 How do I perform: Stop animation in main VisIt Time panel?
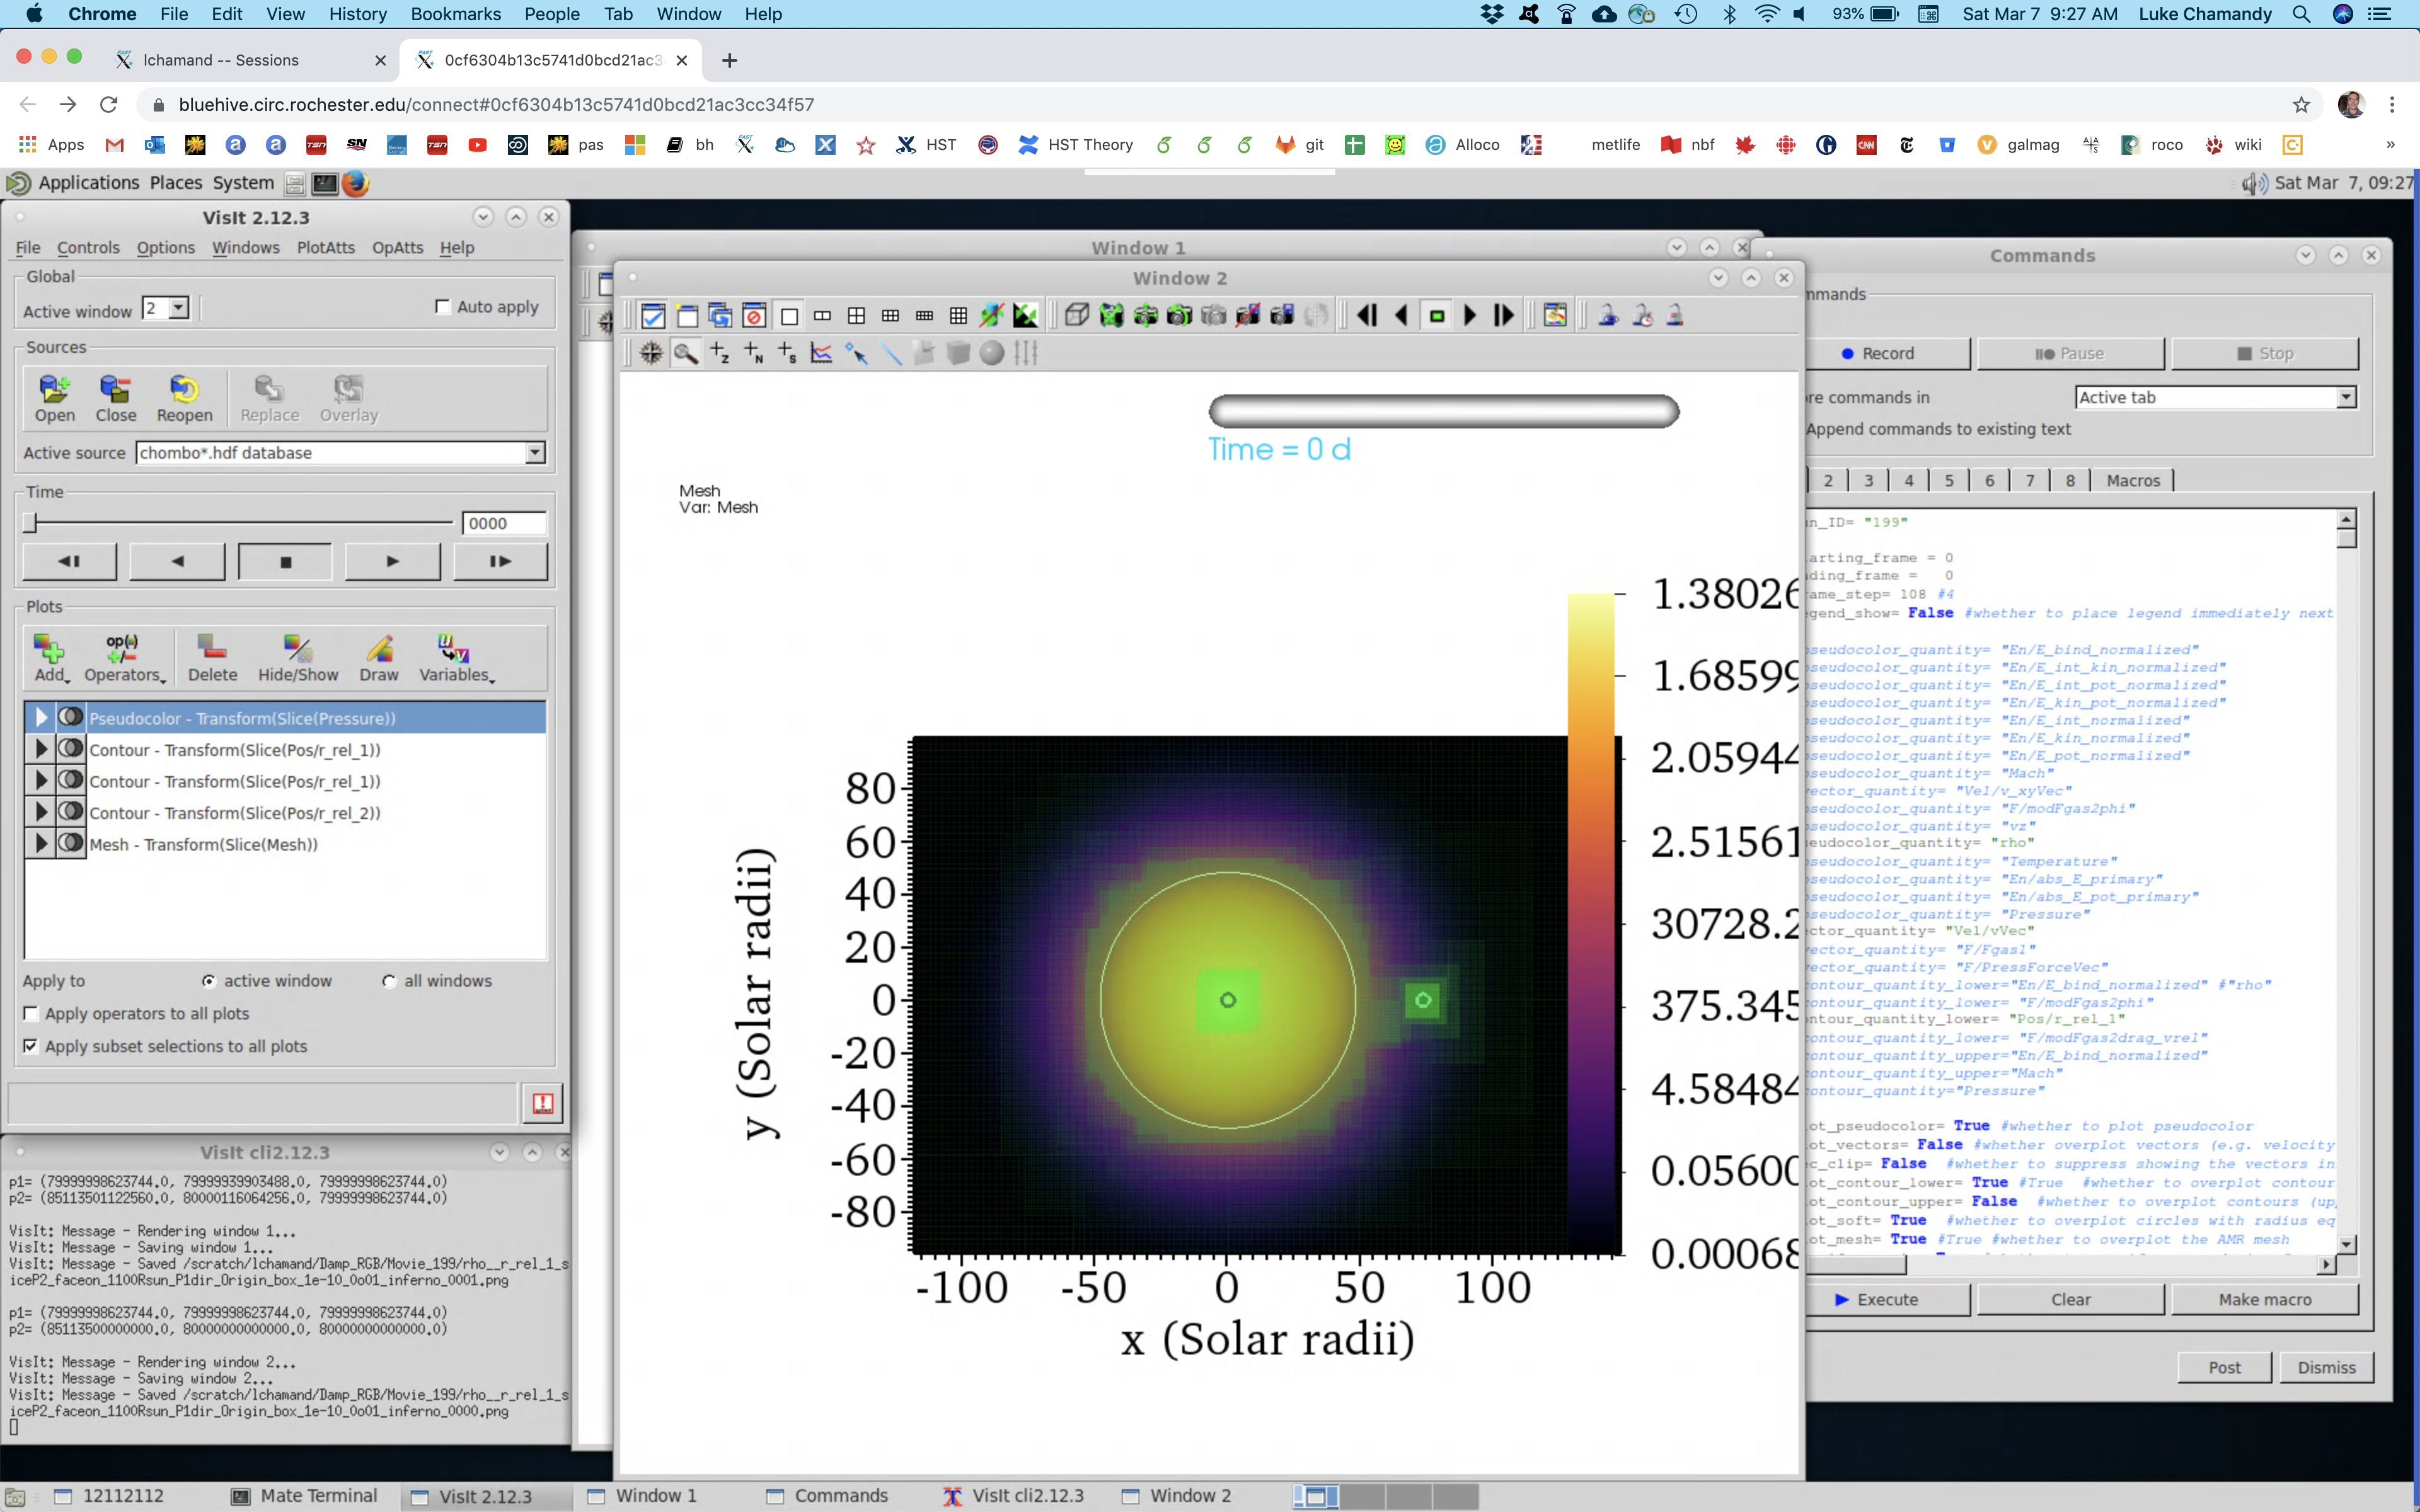[285, 562]
